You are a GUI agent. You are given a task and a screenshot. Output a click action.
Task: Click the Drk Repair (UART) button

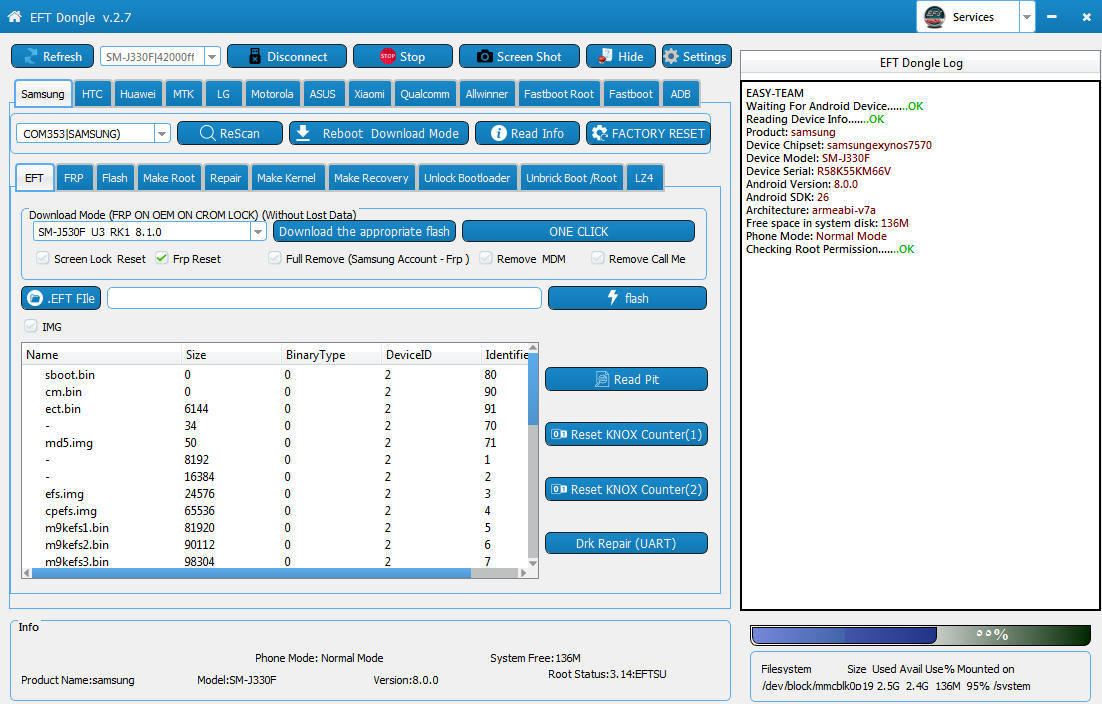point(626,543)
